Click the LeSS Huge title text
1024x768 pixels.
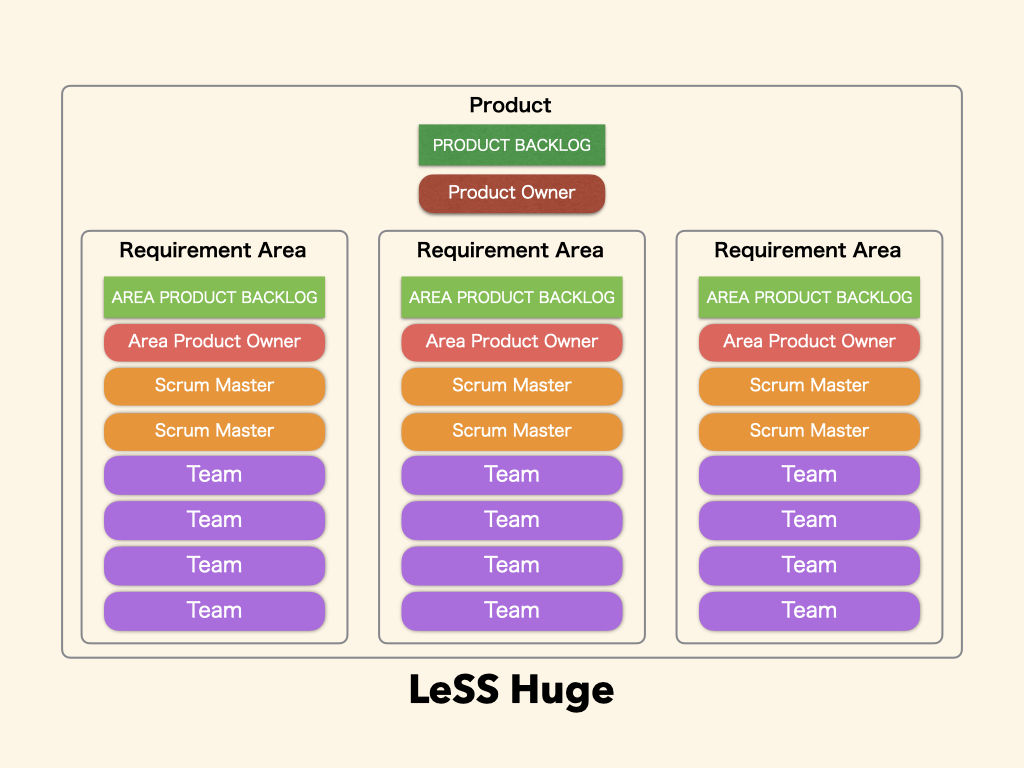click(512, 689)
